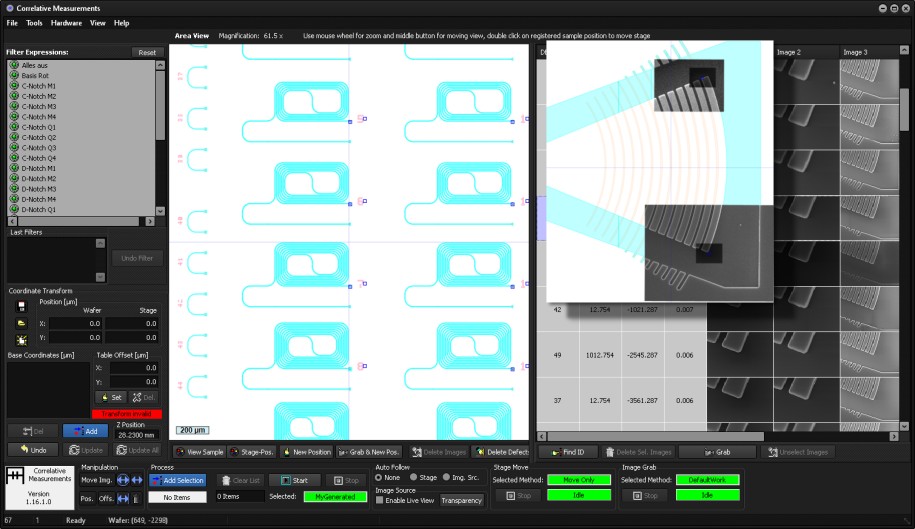Toggle the C-Notch M1 filter icon
Viewport: 915px width, 529px height.
pyautogui.click(x=15, y=86)
